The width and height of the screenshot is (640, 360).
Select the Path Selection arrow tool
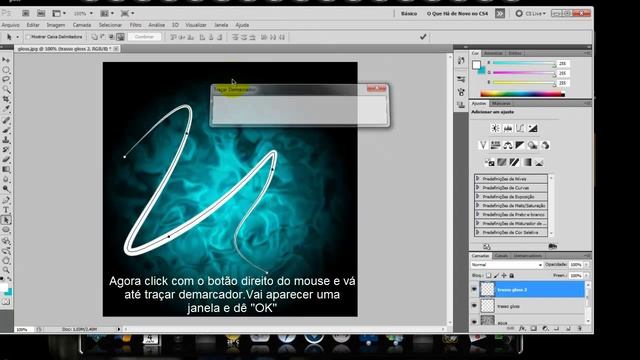(6, 220)
